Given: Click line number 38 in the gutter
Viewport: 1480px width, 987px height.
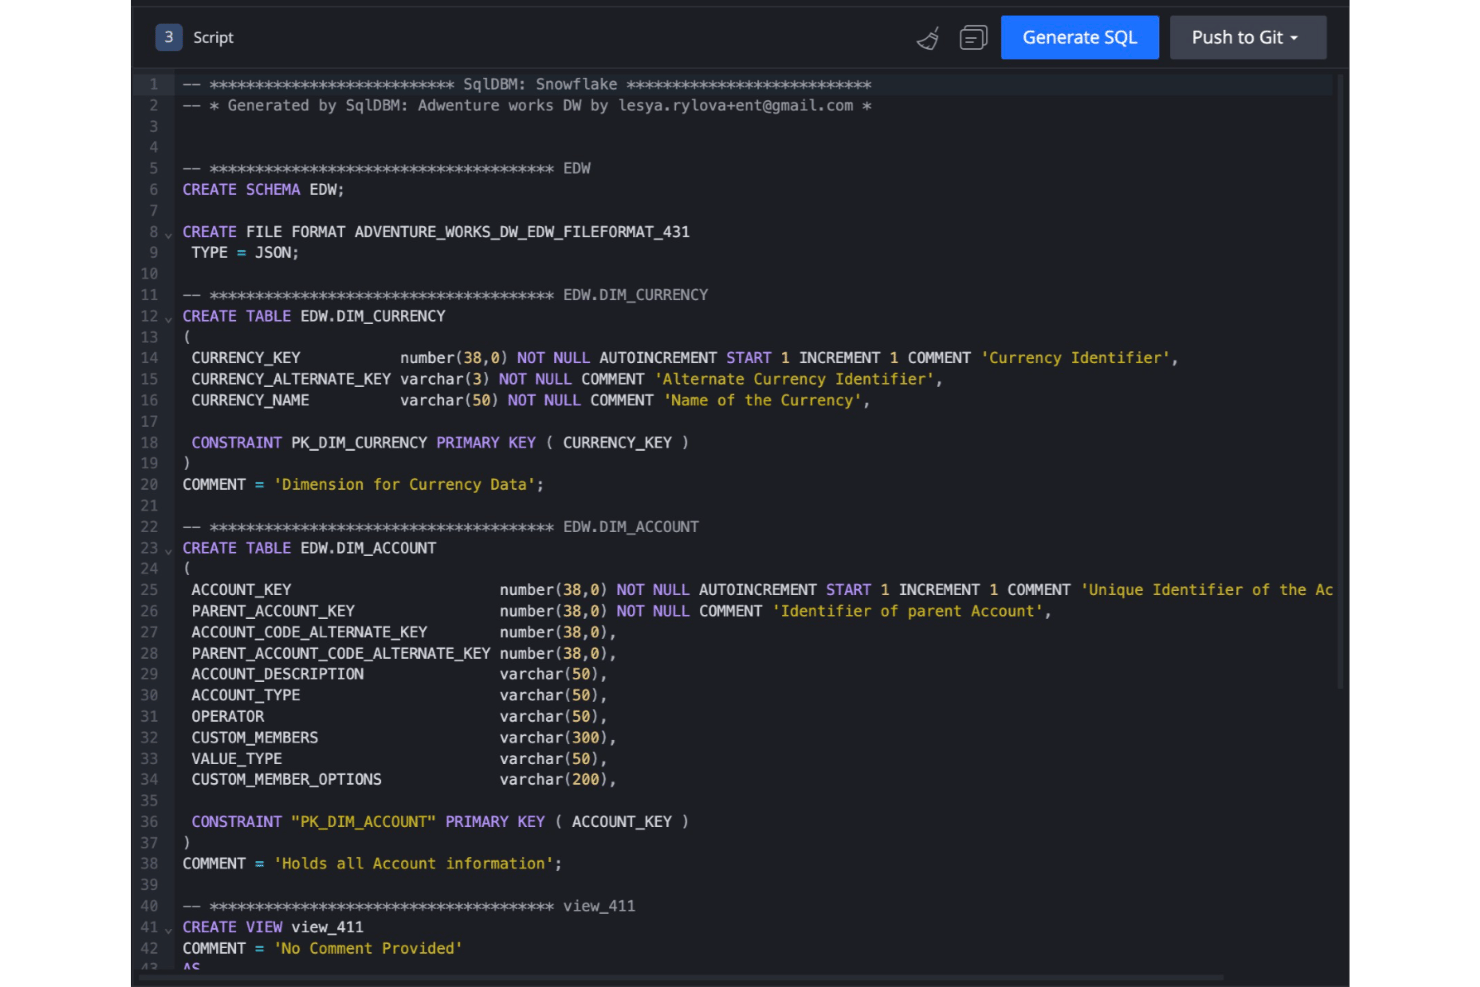Looking at the screenshot, I should click(x=149, y=863).
